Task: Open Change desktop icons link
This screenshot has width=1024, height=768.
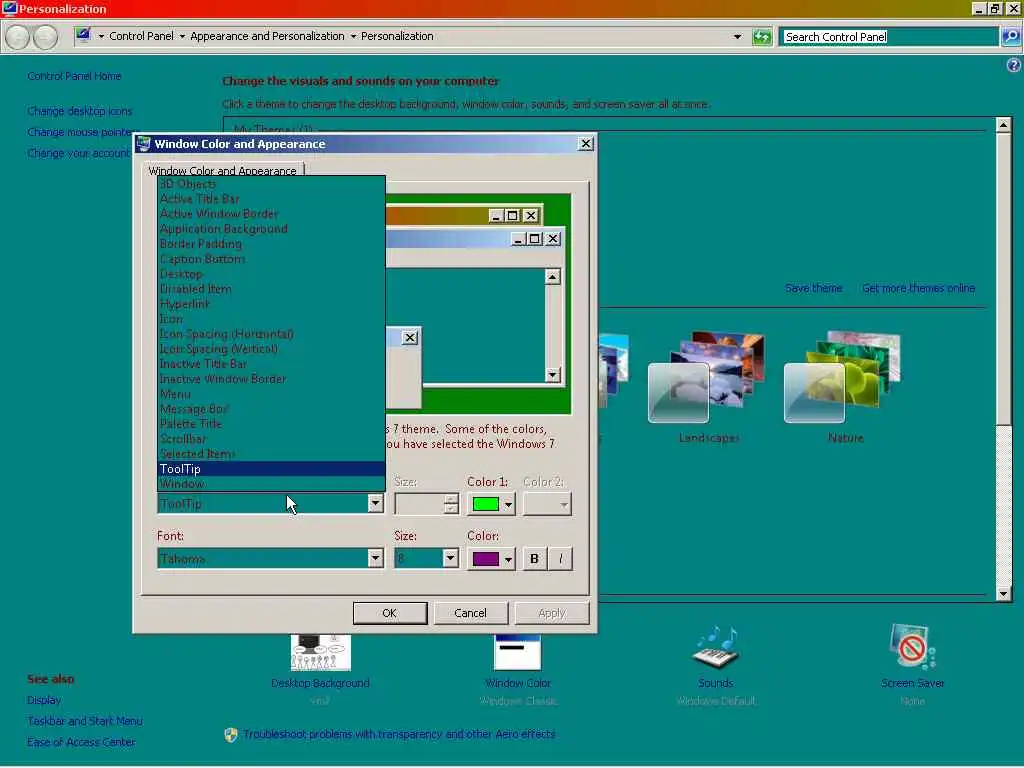Action: [x=80, y=111]
